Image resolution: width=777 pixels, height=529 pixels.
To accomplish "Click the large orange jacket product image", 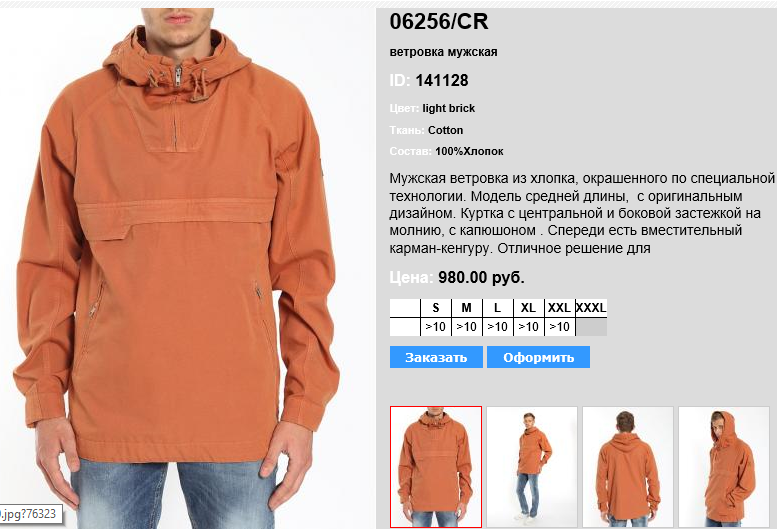I will [178, 267].
